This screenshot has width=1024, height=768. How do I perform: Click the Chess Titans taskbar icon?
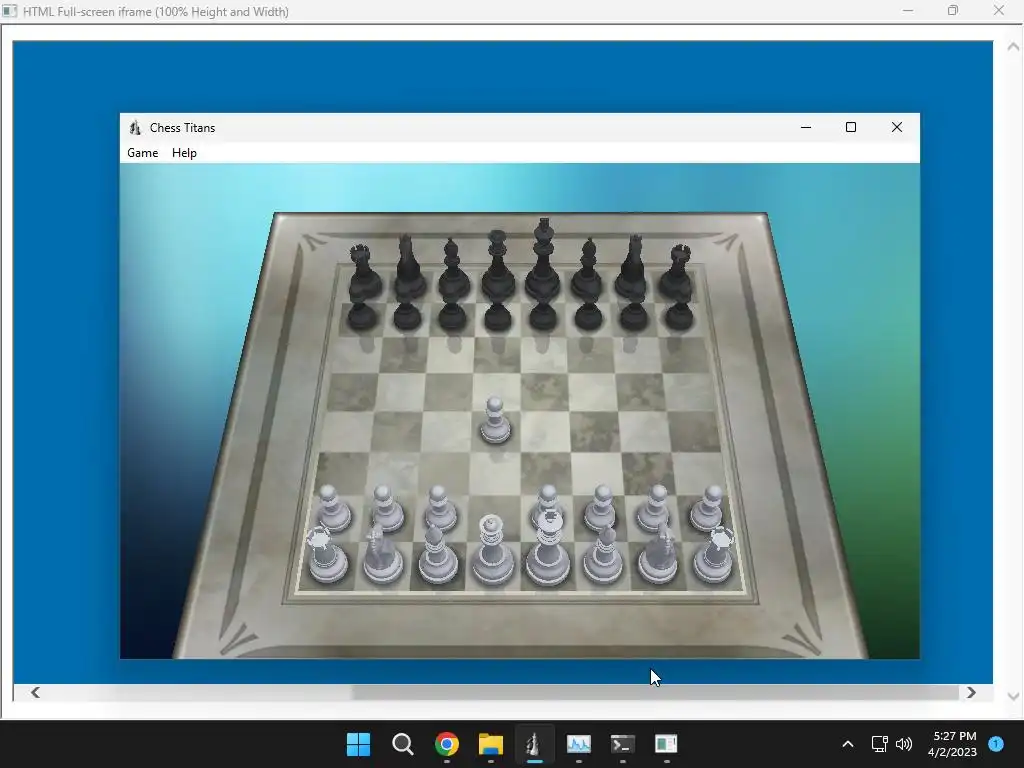(x=534, y=744)
